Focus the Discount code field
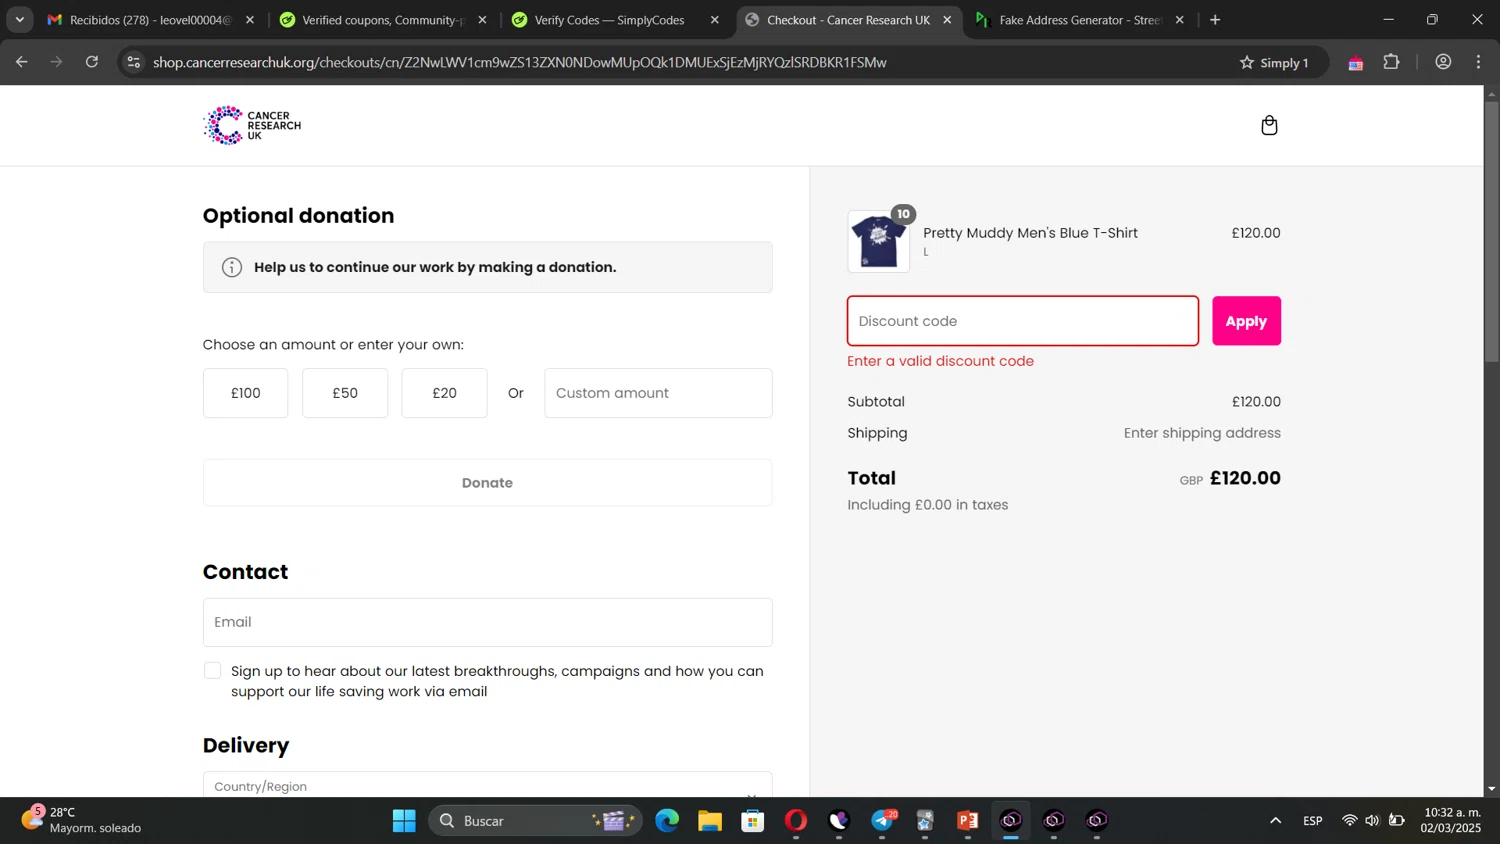Image resolution: width=1500 pixels, height=844 pixels. click(x=1022, y=321)
